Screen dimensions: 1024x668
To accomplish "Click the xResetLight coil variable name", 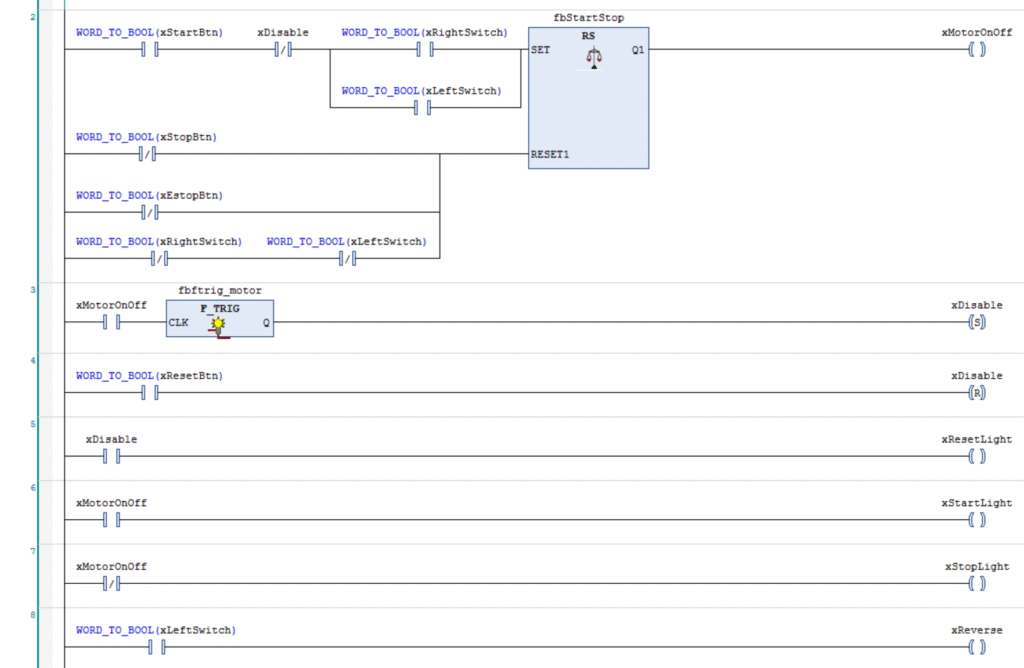I will click(x=976, y=439).
